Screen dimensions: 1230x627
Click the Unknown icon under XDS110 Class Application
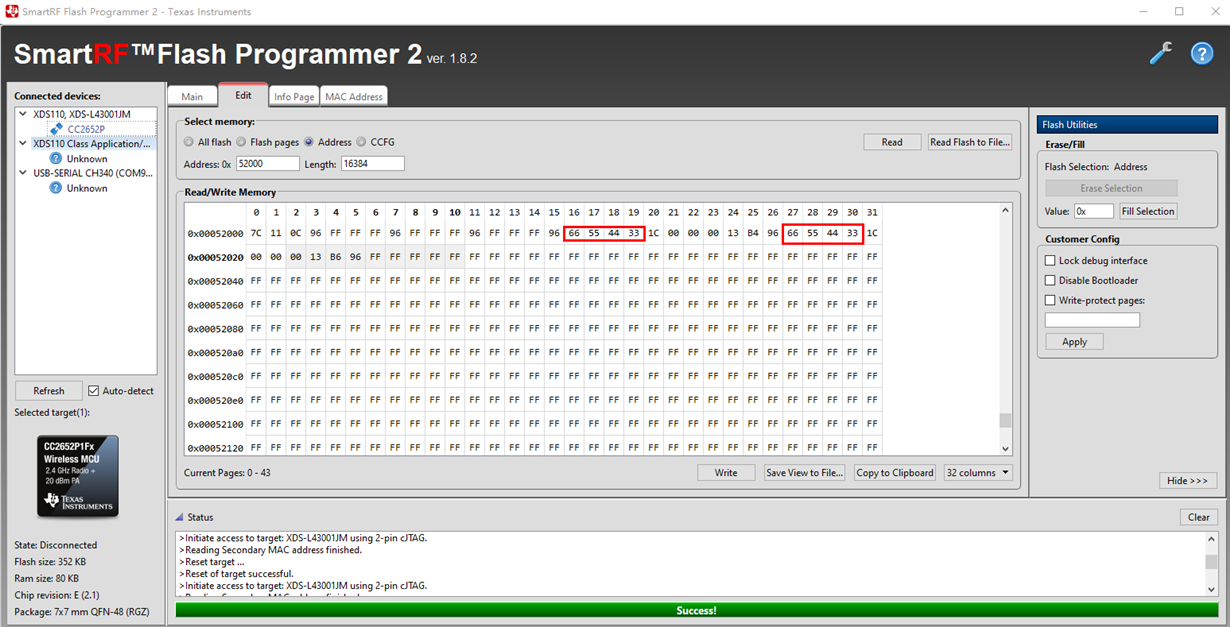(x=56, y=158)
